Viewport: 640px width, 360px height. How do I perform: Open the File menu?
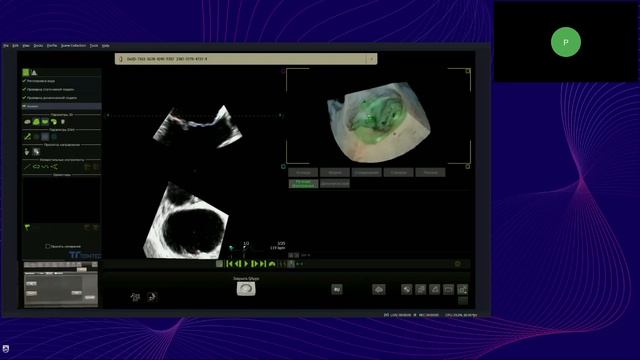pyautogui.click(x=6, y=46)
